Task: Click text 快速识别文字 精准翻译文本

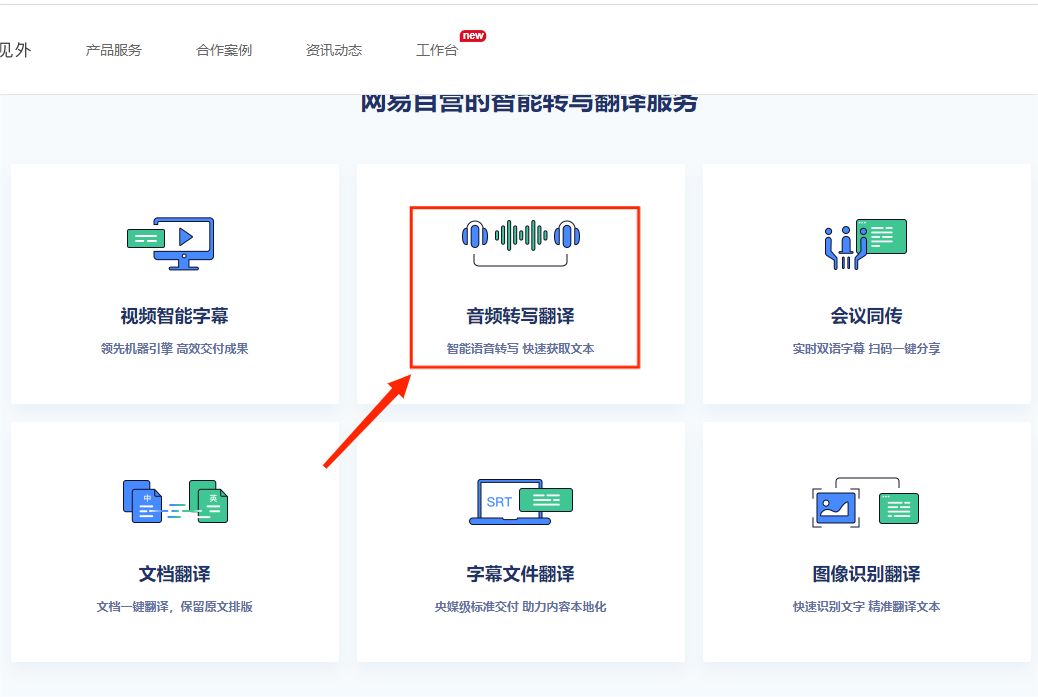Action: click(x=866, y=607)
